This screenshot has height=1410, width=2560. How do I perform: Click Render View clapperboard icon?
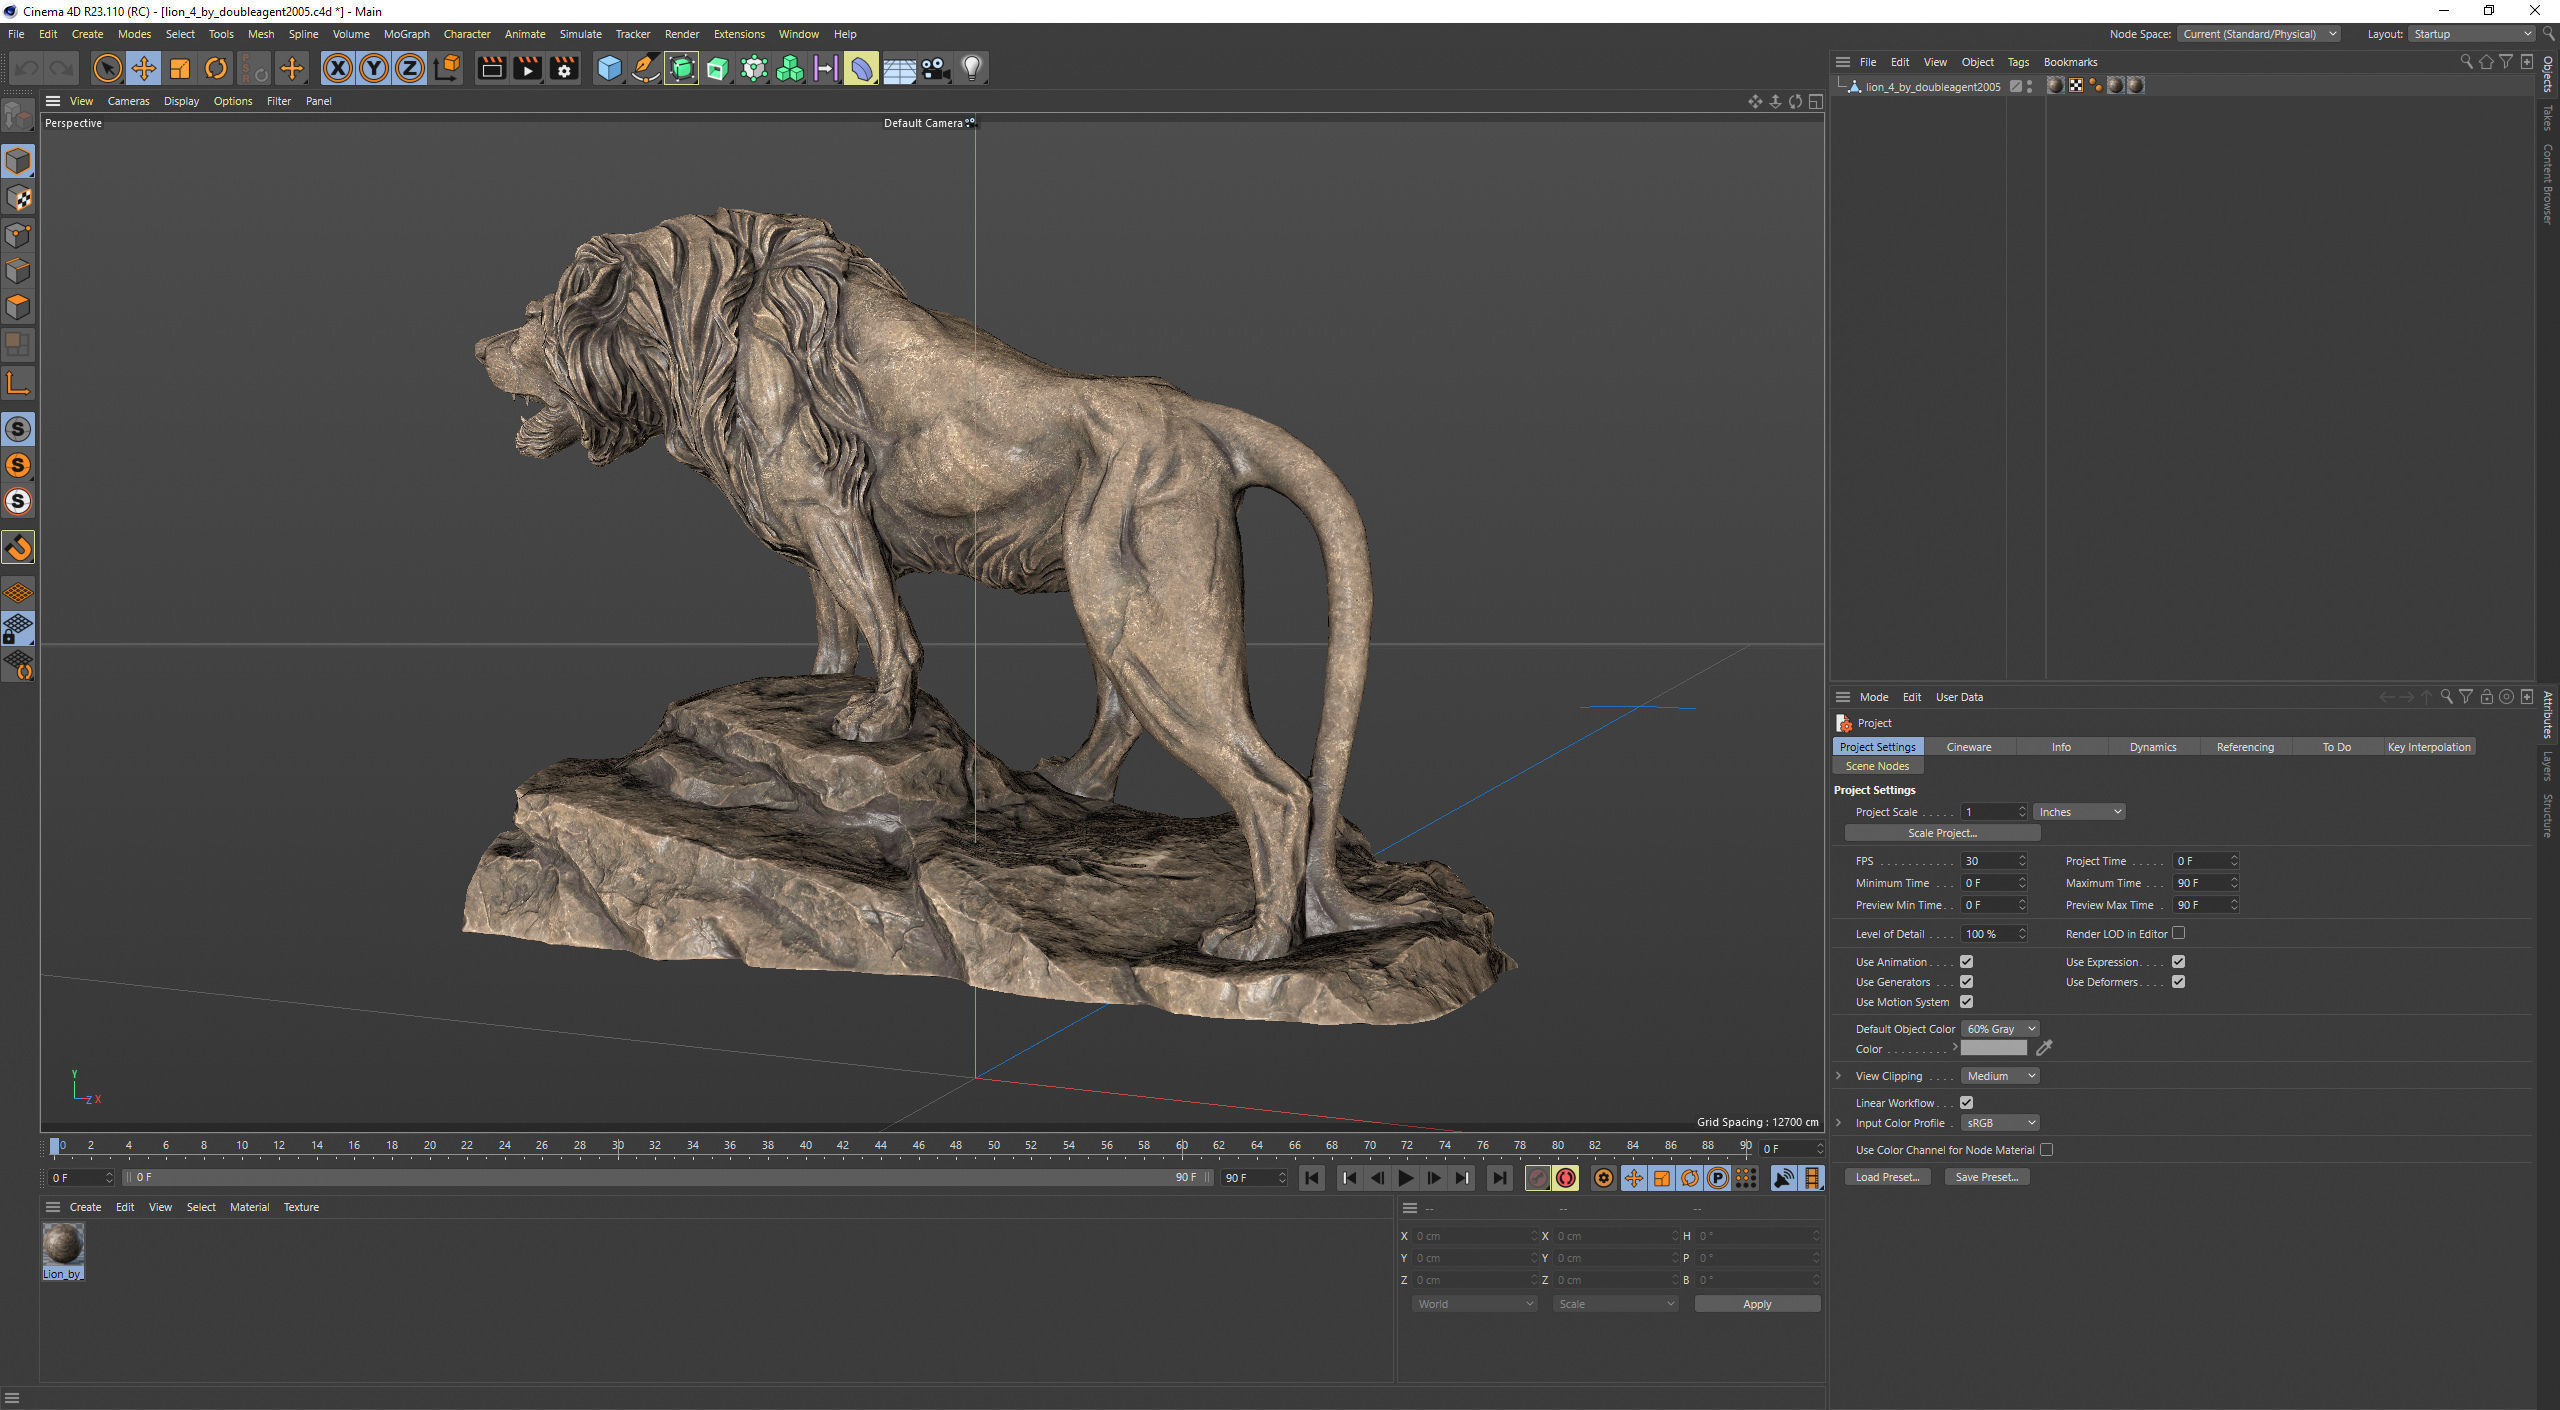pos(491,69)
